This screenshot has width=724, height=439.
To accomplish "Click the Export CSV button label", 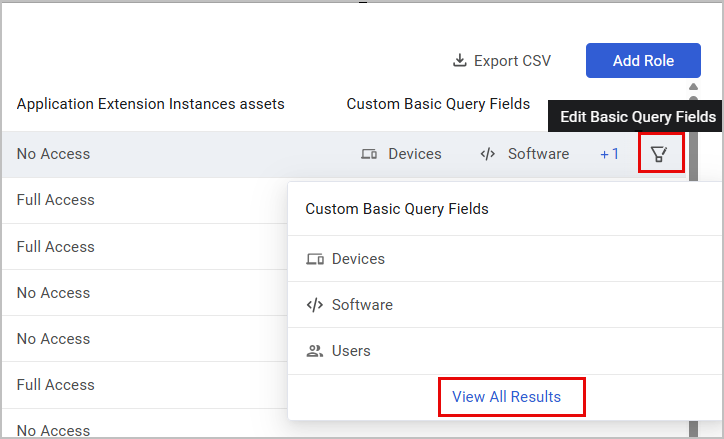I will point(512,61).
